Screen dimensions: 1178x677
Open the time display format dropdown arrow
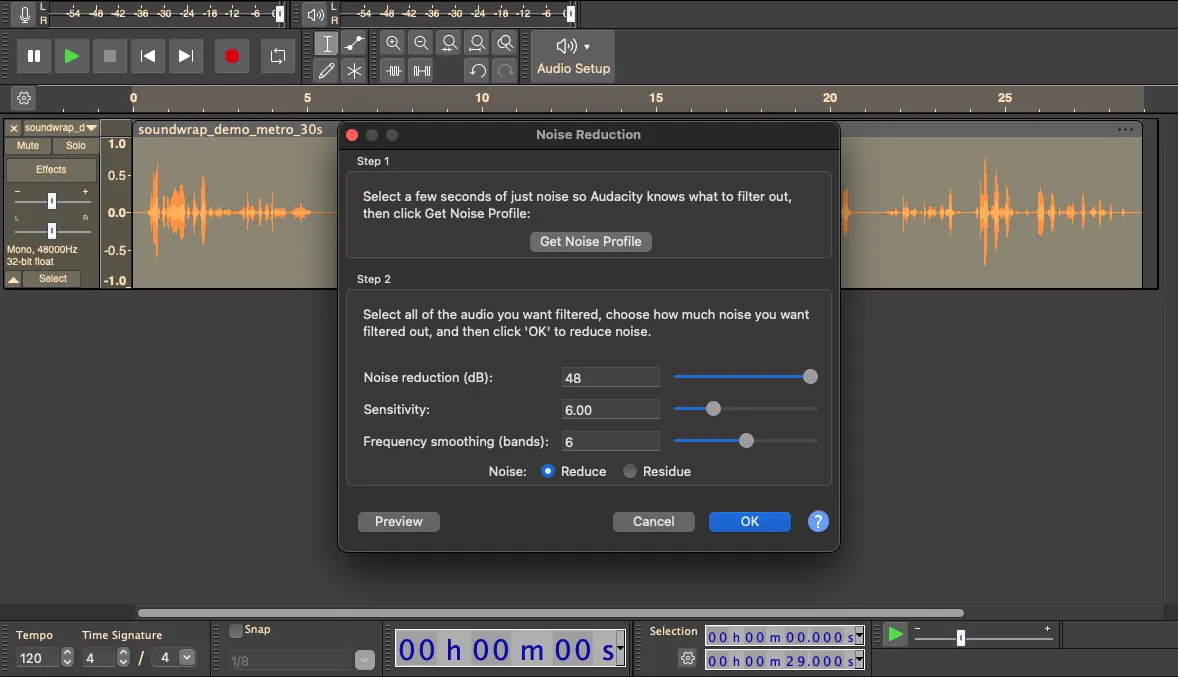621,648
